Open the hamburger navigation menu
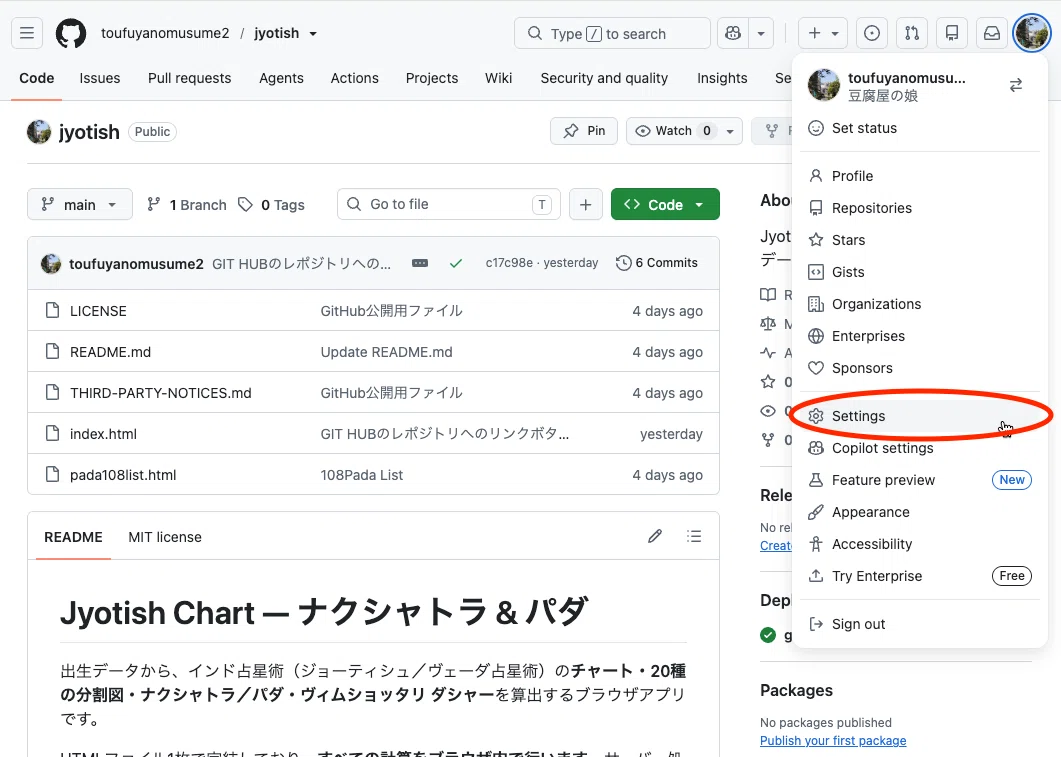This screenshot has height=757, width=1061. (27, 33)
